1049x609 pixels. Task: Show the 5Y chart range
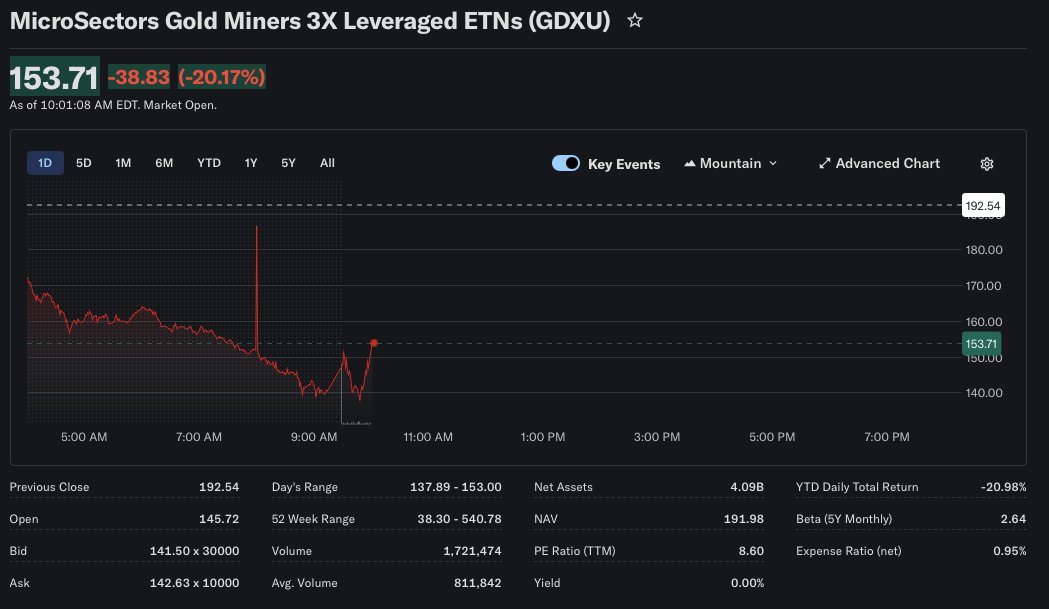pyautogui.click(x=288, y=163)
